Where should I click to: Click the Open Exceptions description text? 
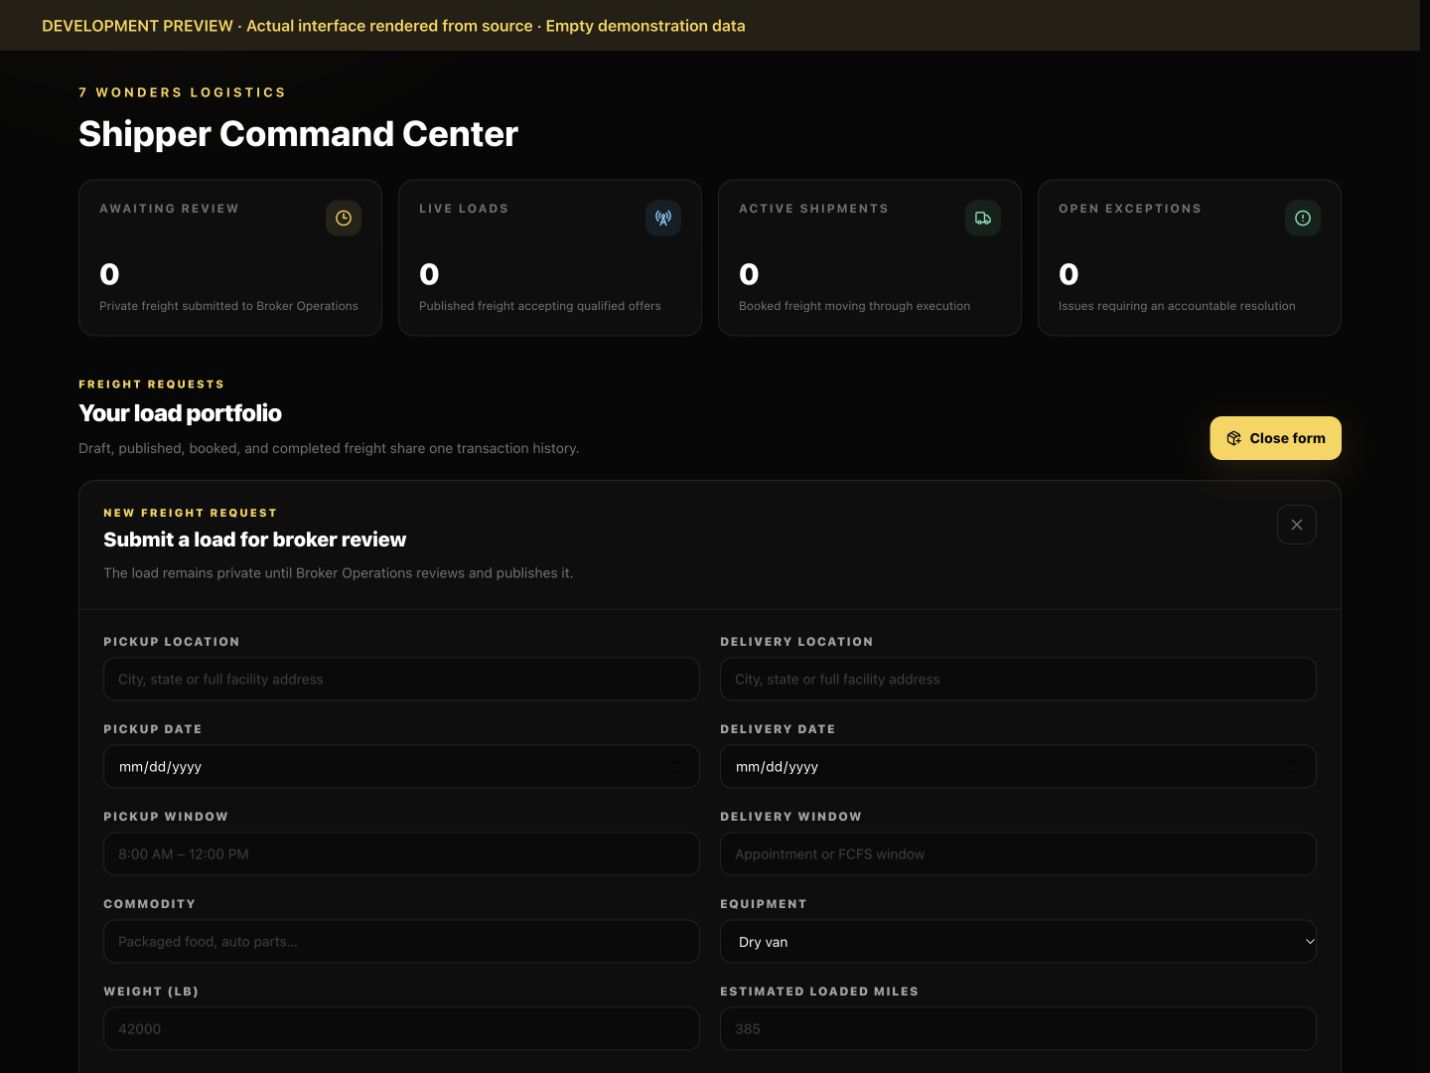pos(1177,306)
